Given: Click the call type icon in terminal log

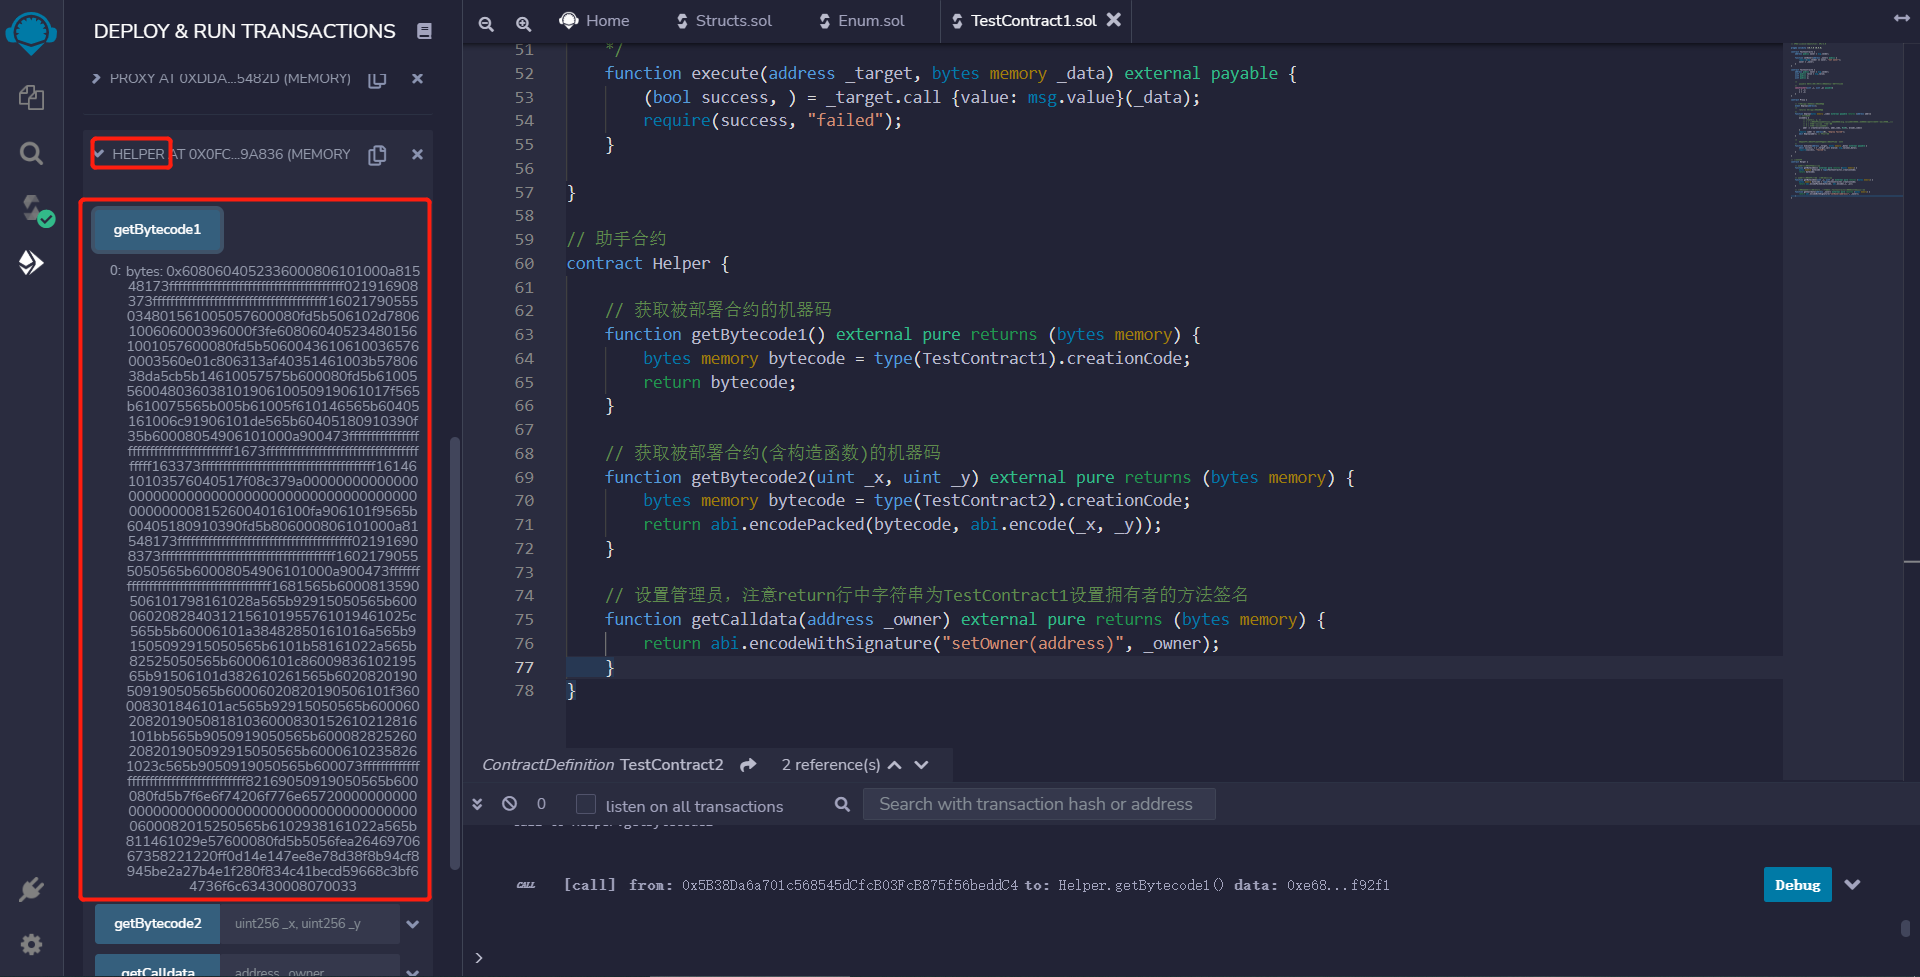Looking at the screenshot, I should 526,885.
